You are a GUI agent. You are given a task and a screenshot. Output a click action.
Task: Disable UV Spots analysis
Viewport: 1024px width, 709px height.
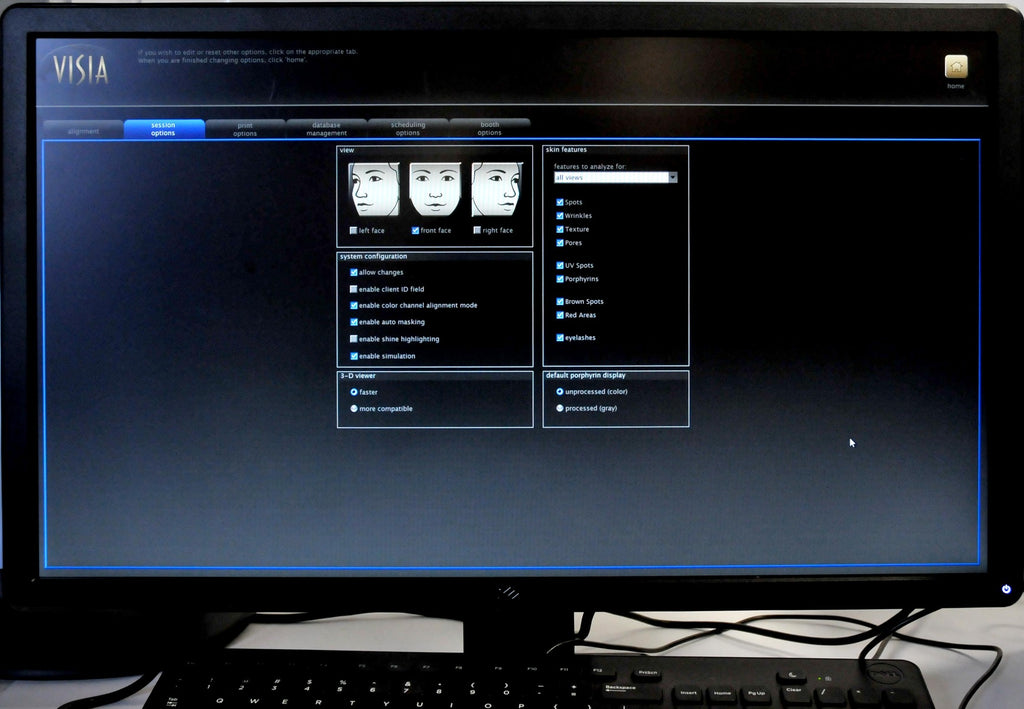coord(559,265)
